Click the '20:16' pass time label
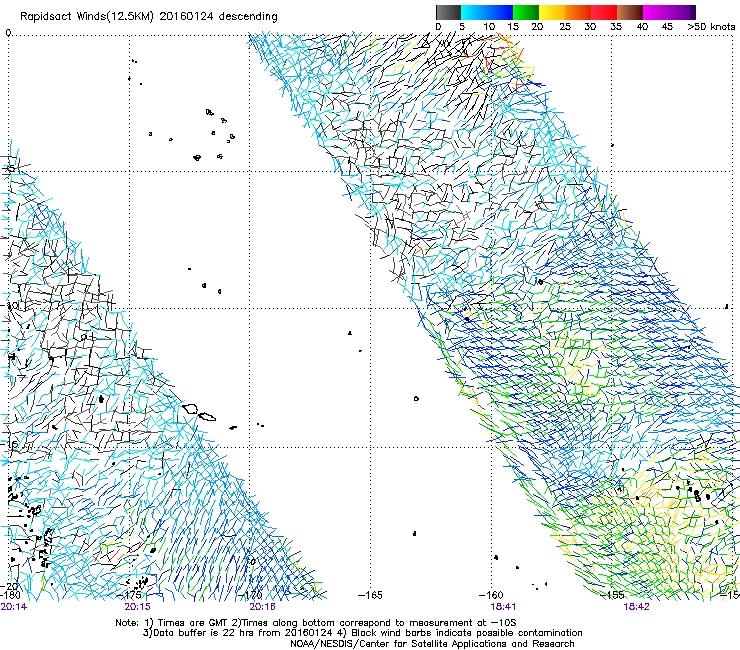This screenshot has width=740, height=650. [x=262, y=607]
